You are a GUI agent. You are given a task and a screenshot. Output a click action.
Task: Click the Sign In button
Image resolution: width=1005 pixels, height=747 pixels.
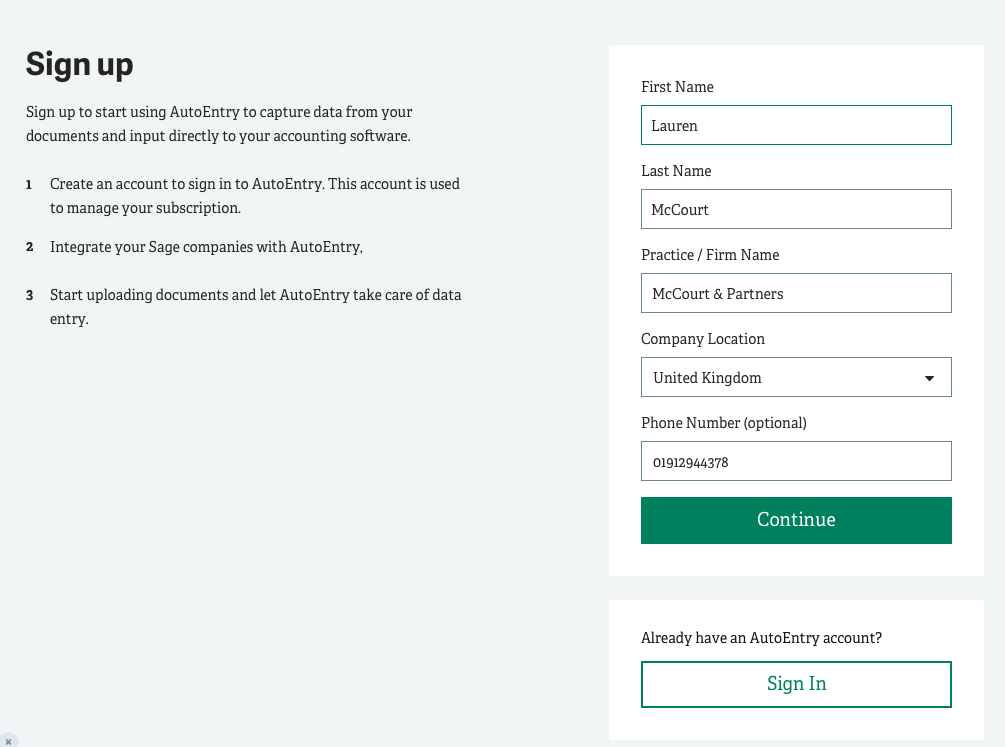pyautogui.click(x=795, y=684)
